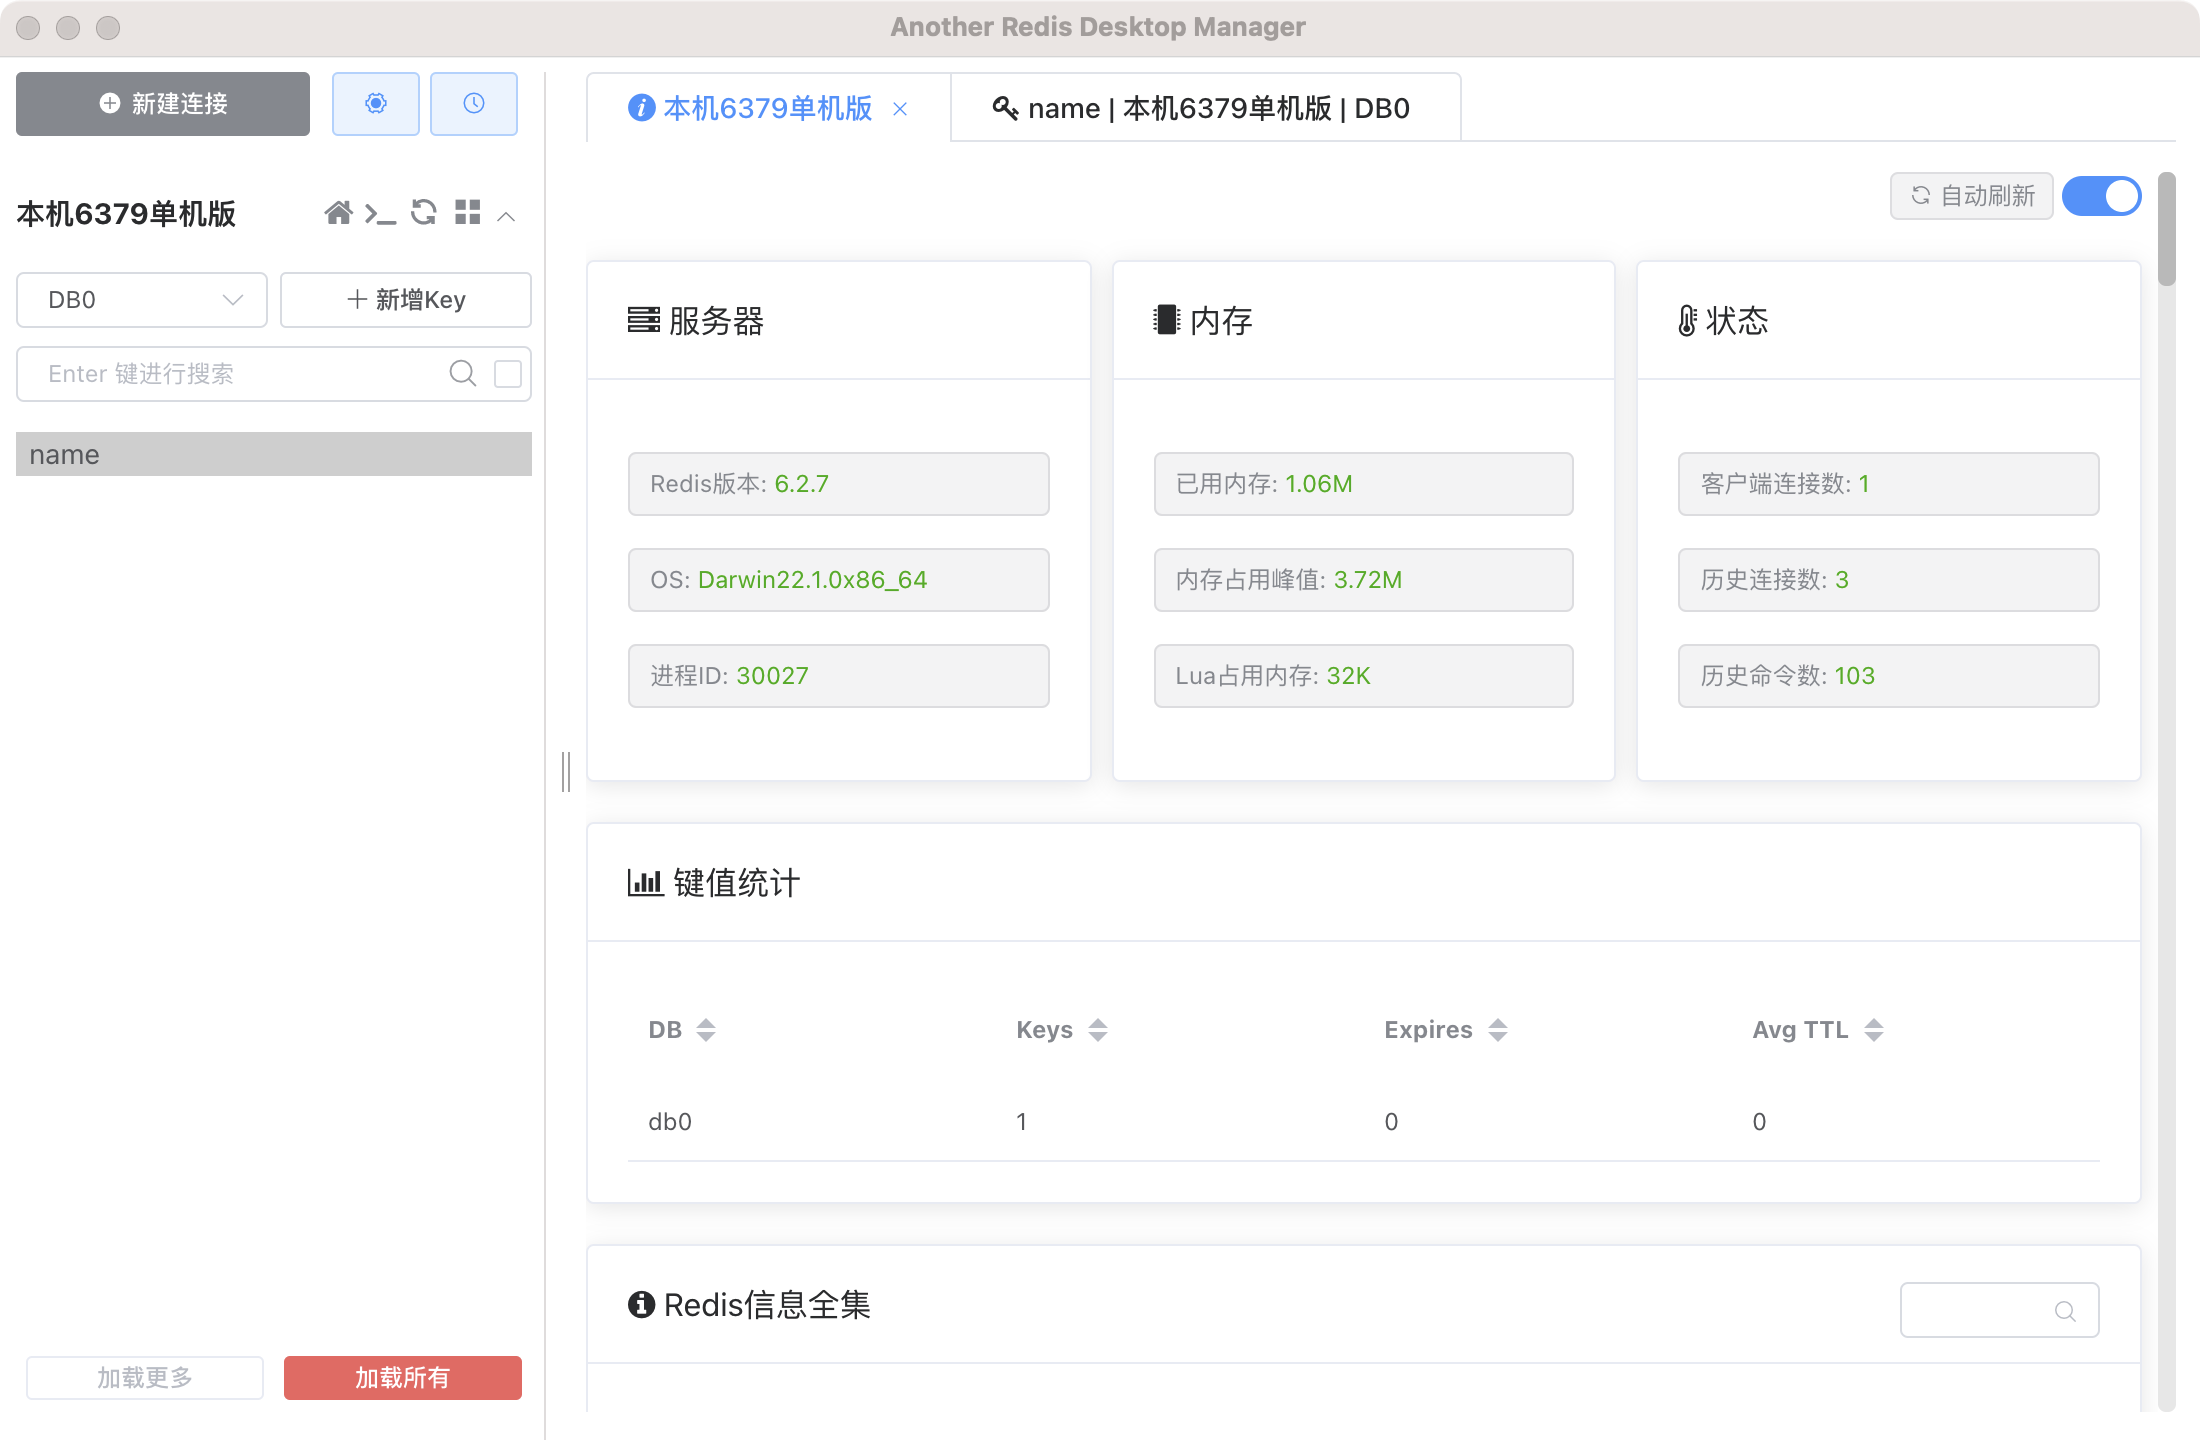Check the exact search checkbox
This screenshot has height=1456, width=2200.
click(508, 373)
